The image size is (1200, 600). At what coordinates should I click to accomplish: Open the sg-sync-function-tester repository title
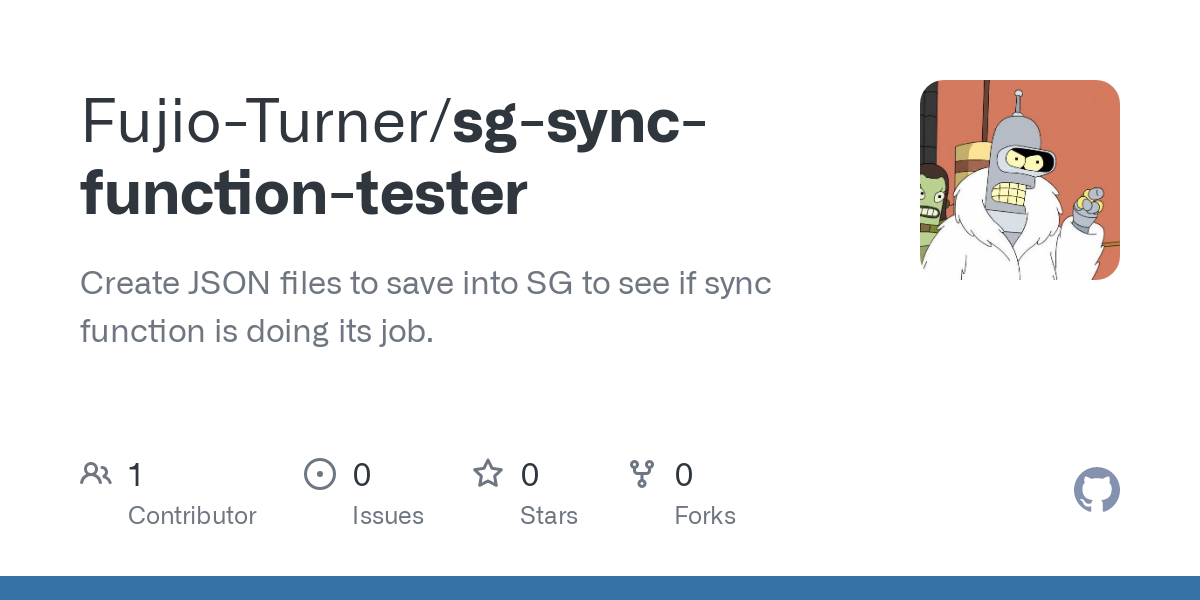[392, 157]
